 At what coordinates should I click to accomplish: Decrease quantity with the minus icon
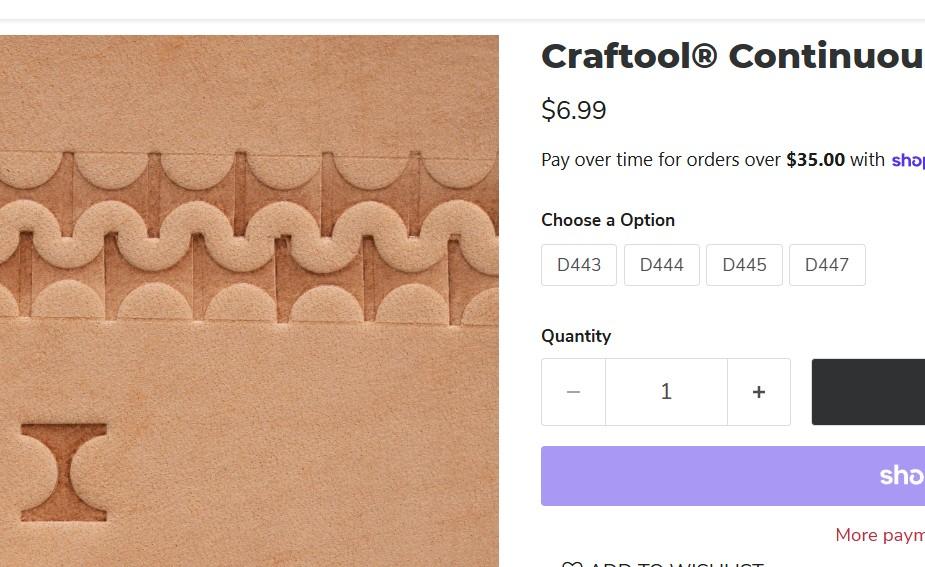pos(573,392)
